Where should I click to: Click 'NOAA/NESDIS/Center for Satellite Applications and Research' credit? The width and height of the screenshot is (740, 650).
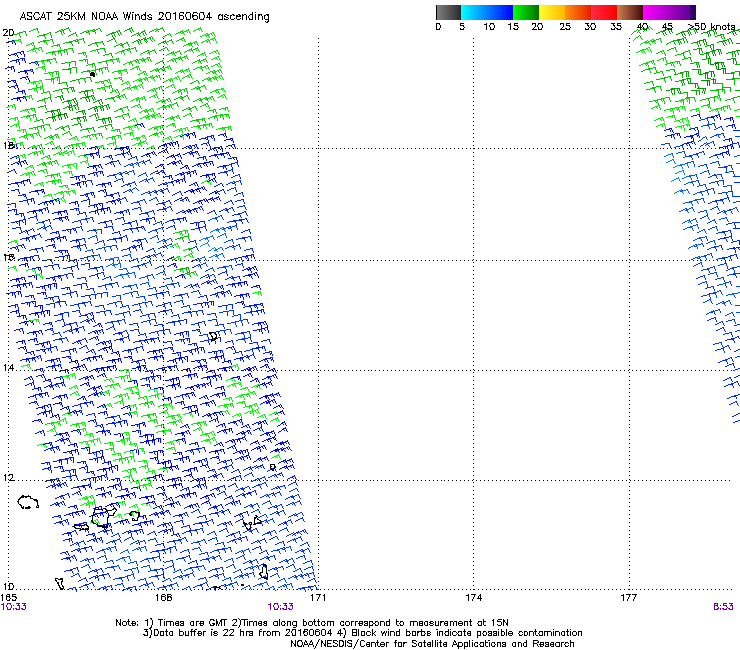click(432, 644)
